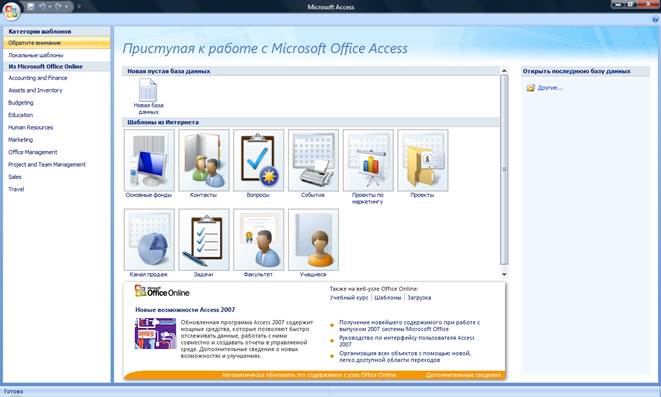The height and width of the screenshot is (397, 661).
Task: Click the Готово status bar text
Action: tap(13, 392)
